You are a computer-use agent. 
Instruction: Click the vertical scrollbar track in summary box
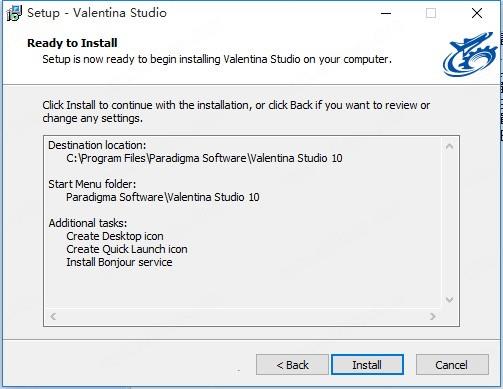(449, 223)
